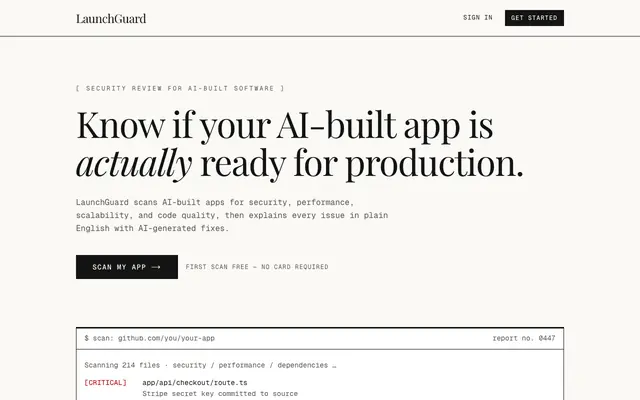
Task: Click the bracketed Security Review tagline
Action: [180, 88]
